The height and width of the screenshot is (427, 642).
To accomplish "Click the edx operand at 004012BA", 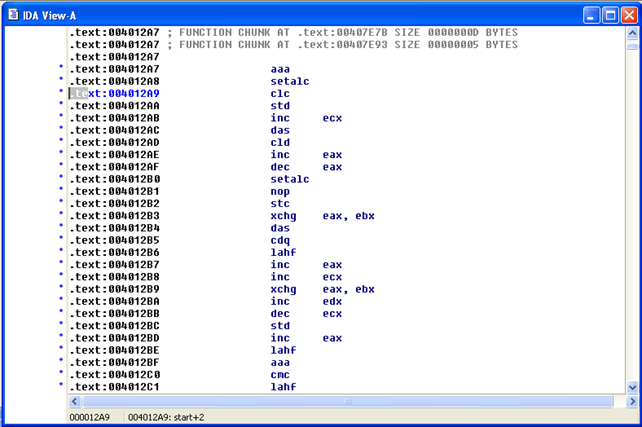I will [333, 301].
